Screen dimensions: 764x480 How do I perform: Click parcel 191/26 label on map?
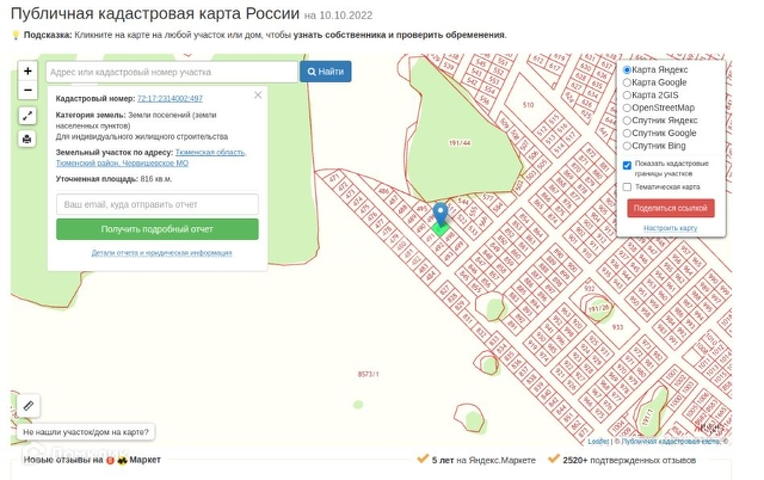[x=598, y=309]
